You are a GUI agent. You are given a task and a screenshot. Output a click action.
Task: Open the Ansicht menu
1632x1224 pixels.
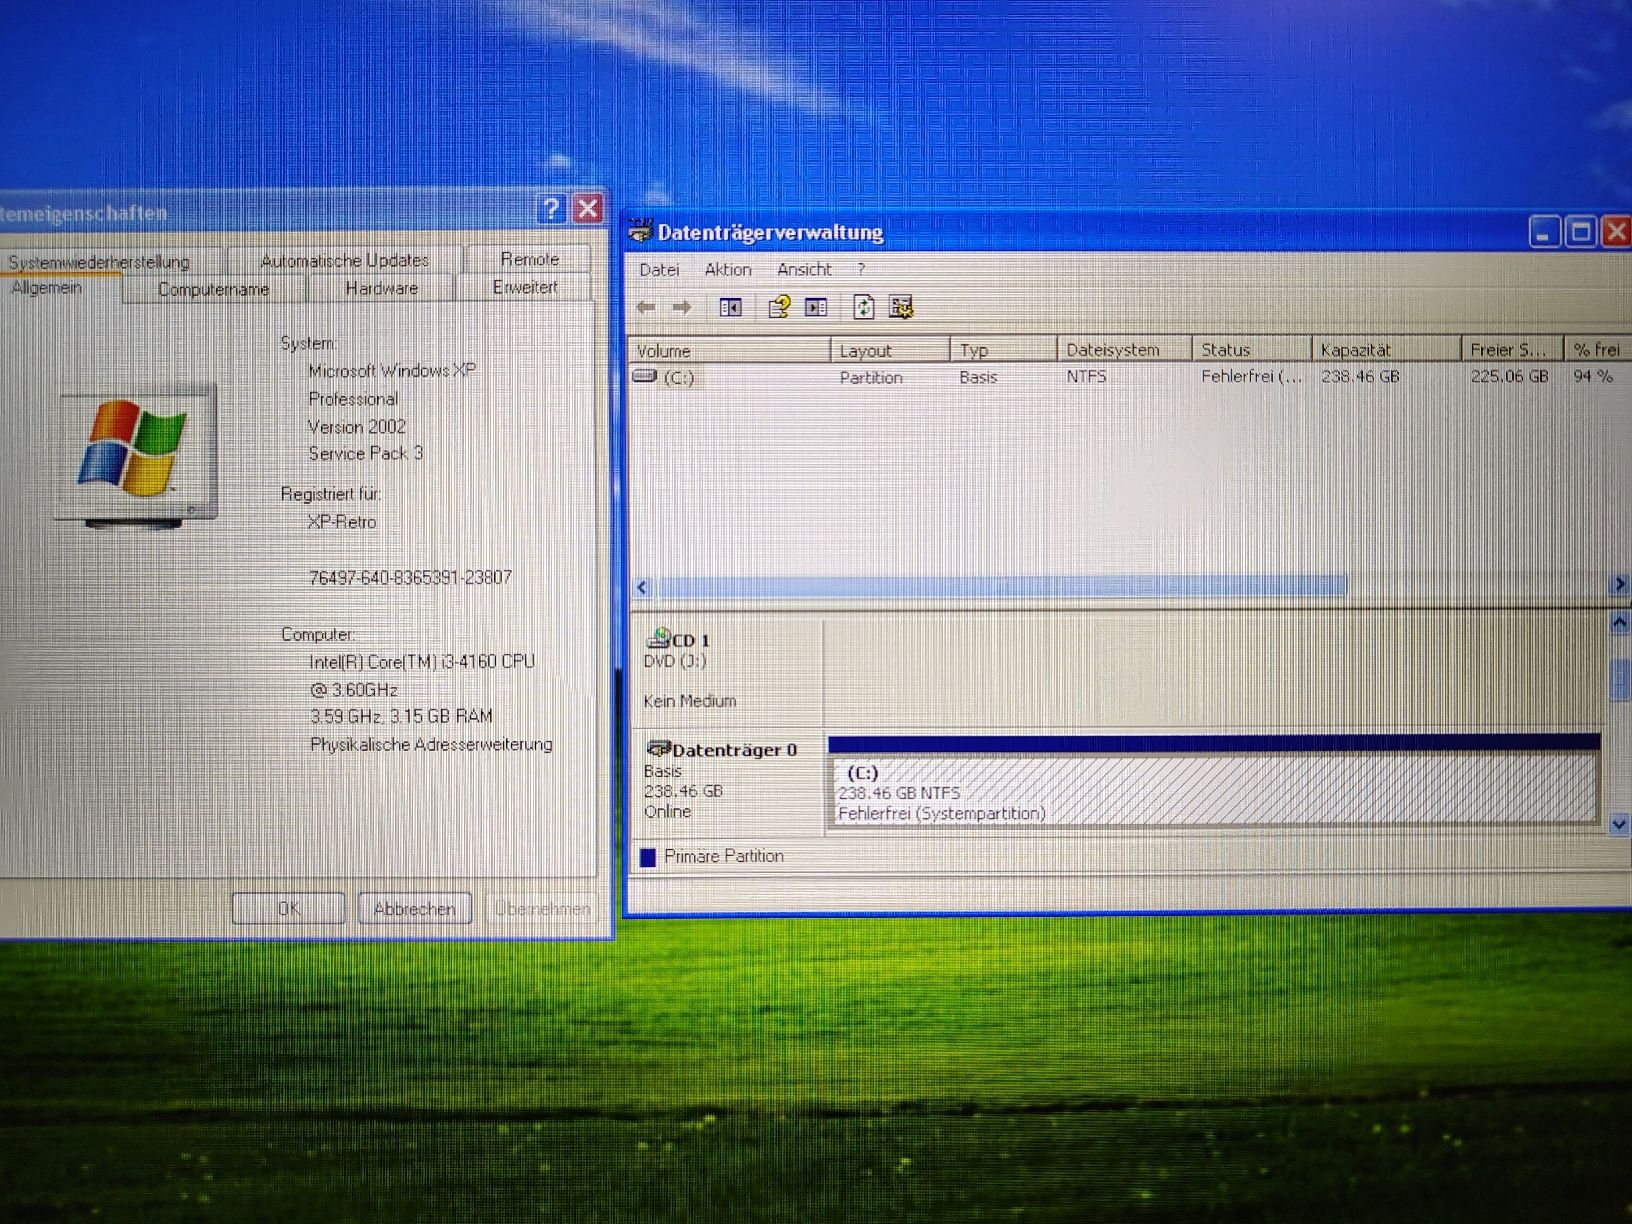pos(804,270)
